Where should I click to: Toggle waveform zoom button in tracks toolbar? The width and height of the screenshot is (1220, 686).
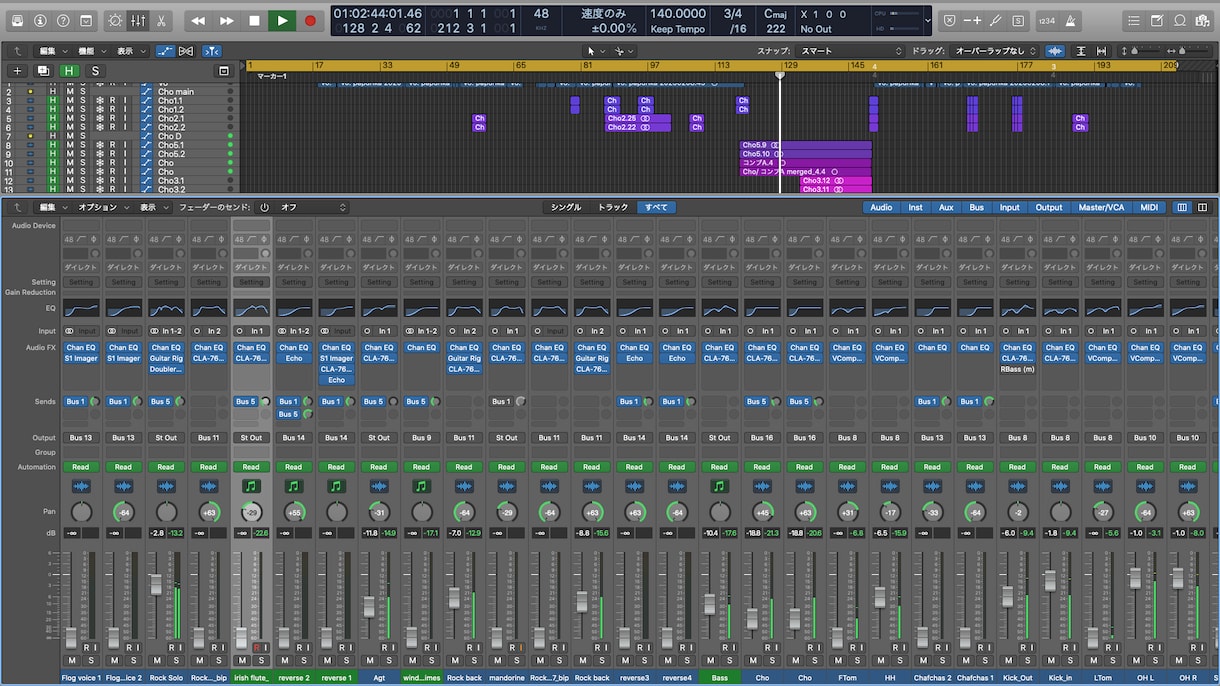pyautogui.click(x=1055, y=51)
